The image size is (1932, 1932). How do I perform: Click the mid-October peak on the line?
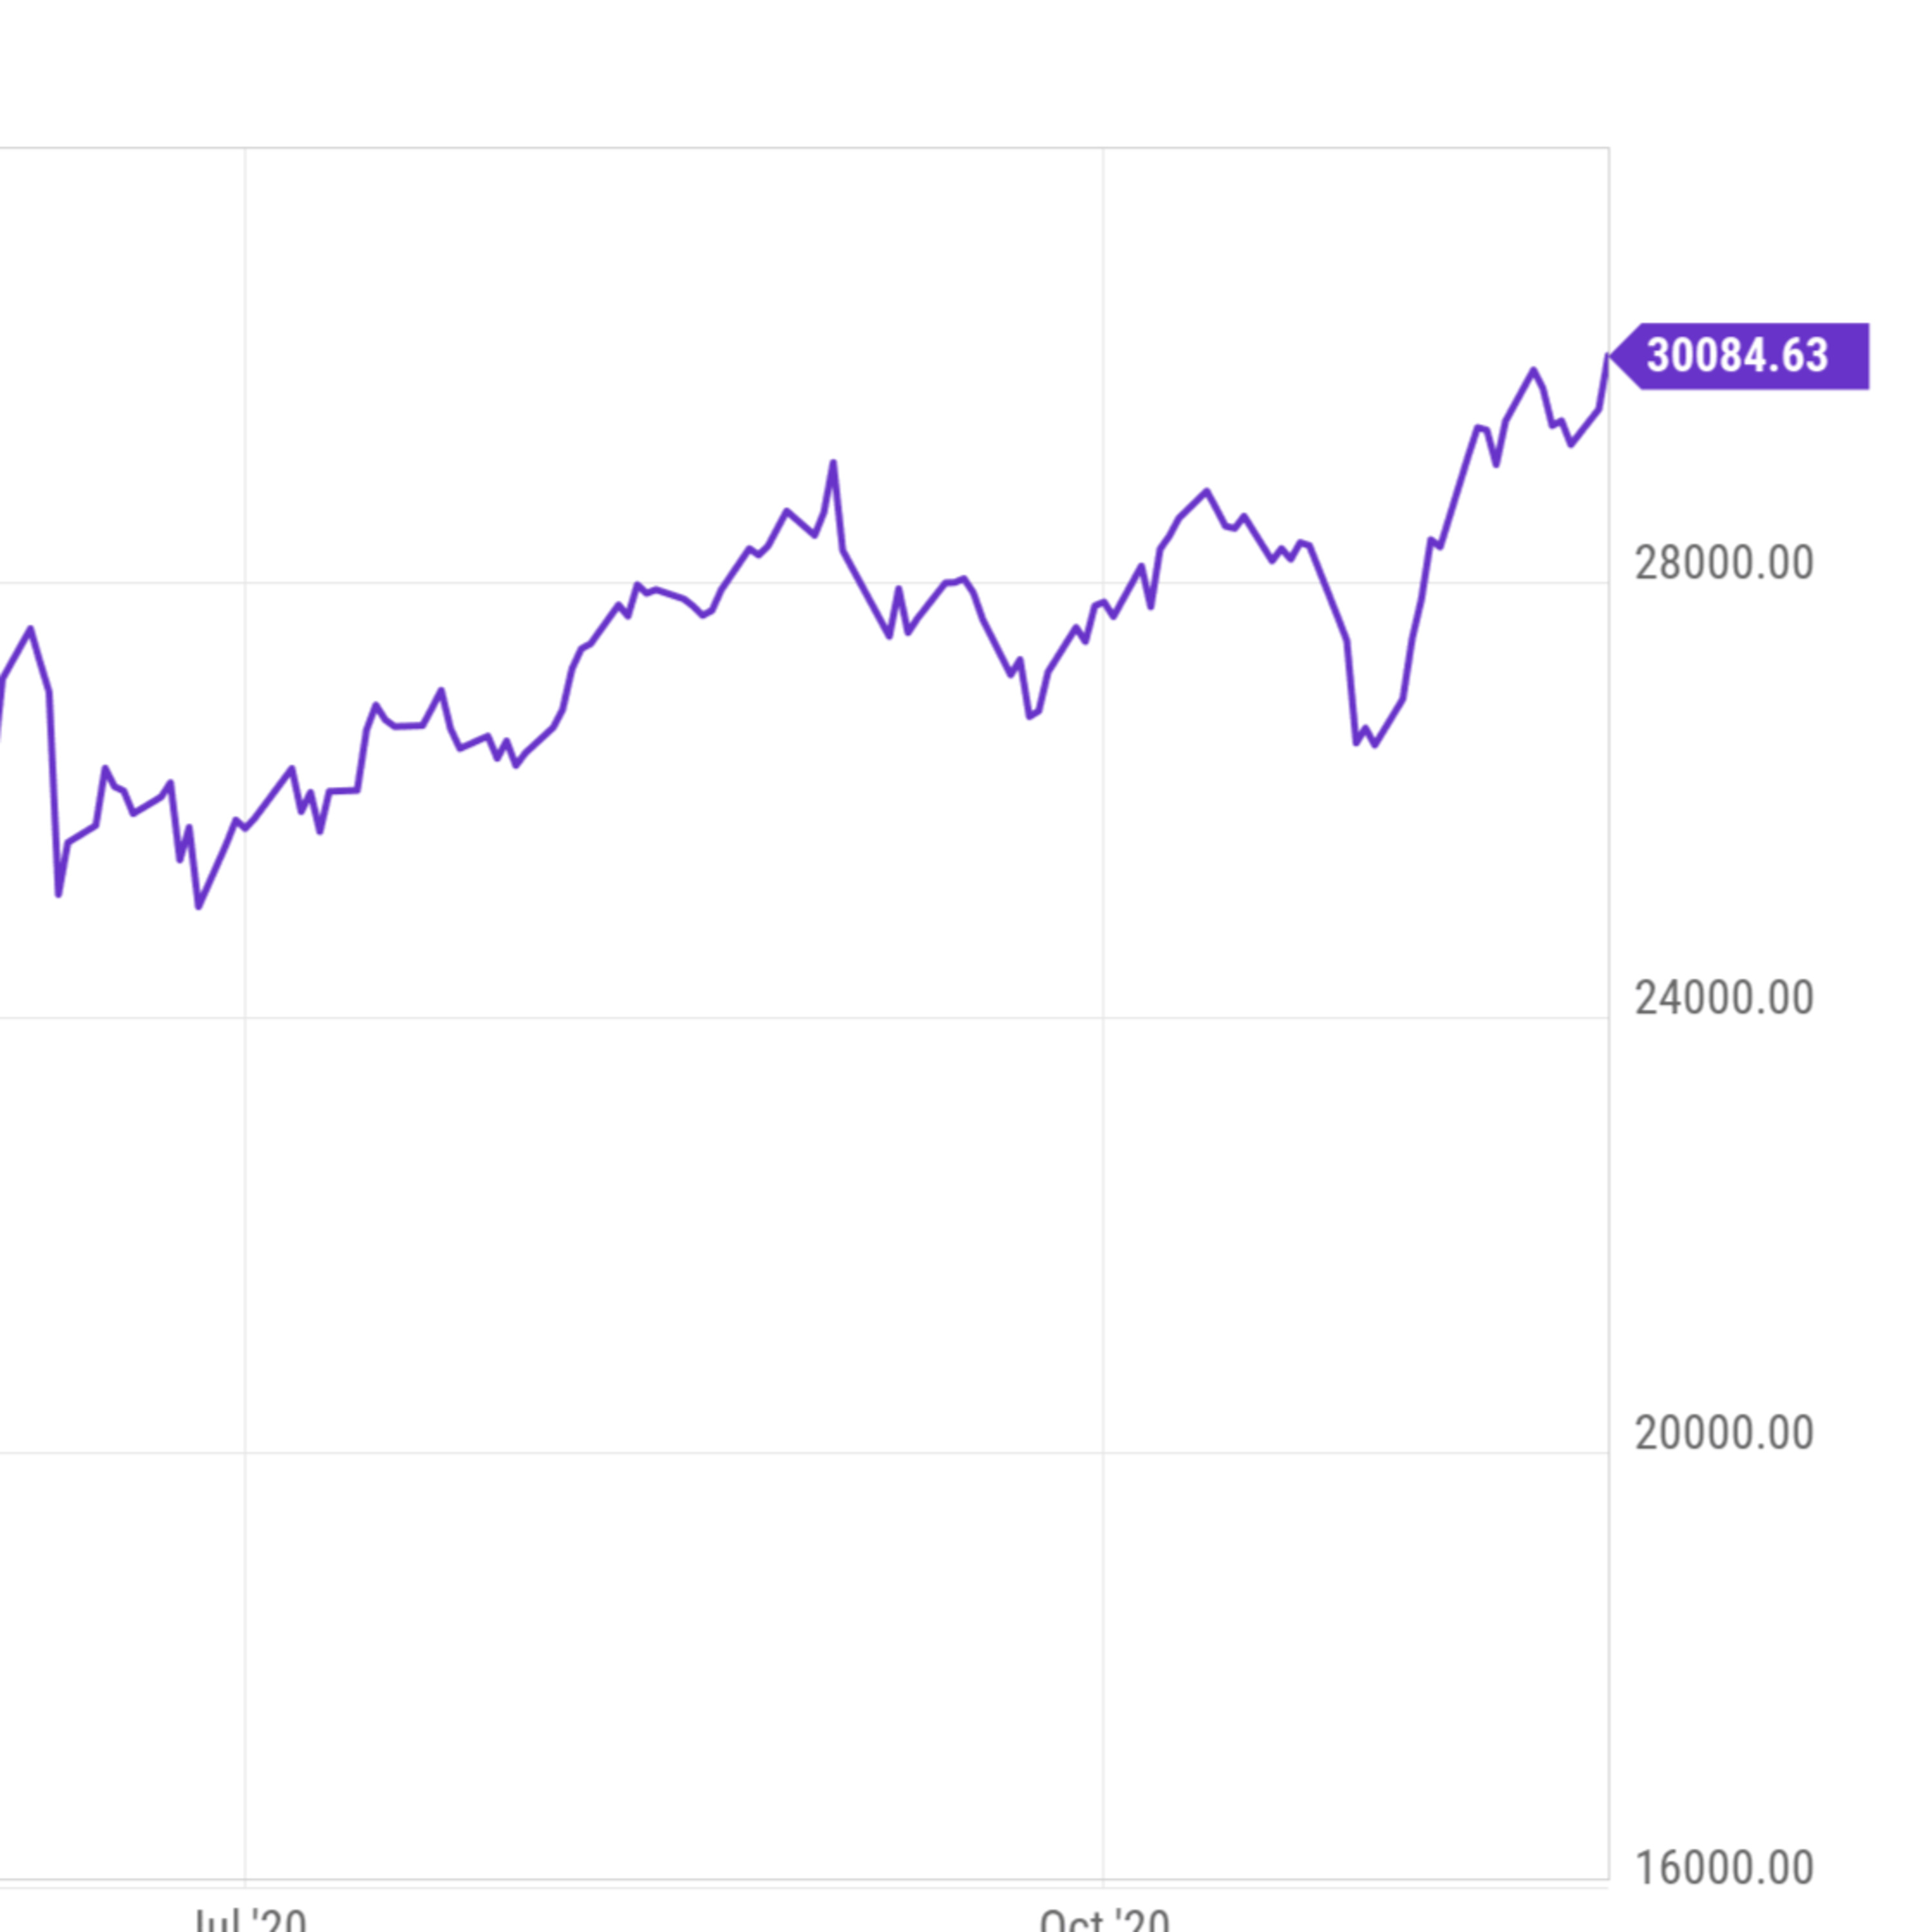(x=1207, y=491)
